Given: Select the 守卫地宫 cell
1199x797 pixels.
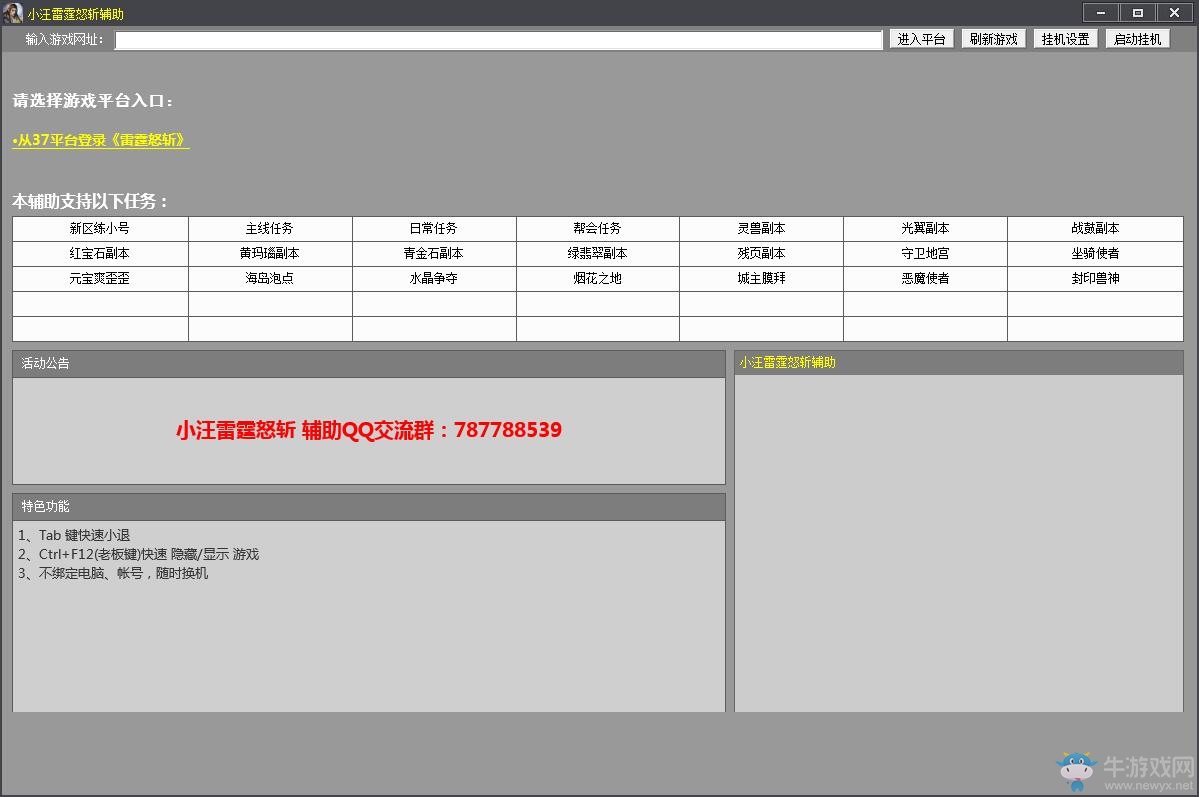Looking at the screenshot, I should [x=925, y=254].
